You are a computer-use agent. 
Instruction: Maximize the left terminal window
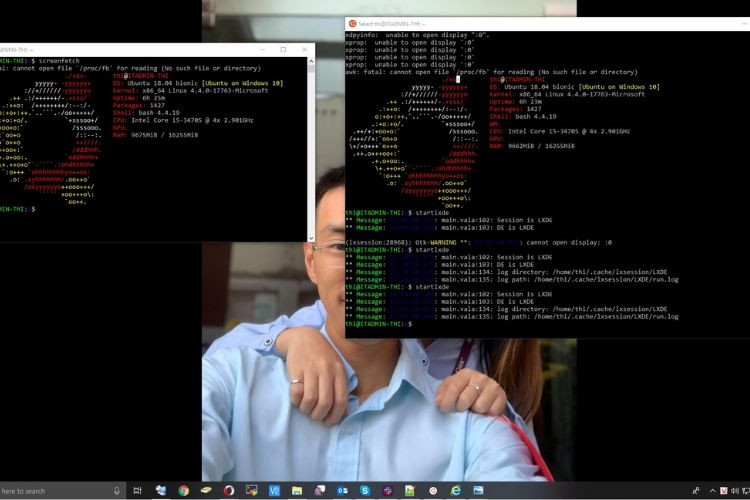pos(283,50)
